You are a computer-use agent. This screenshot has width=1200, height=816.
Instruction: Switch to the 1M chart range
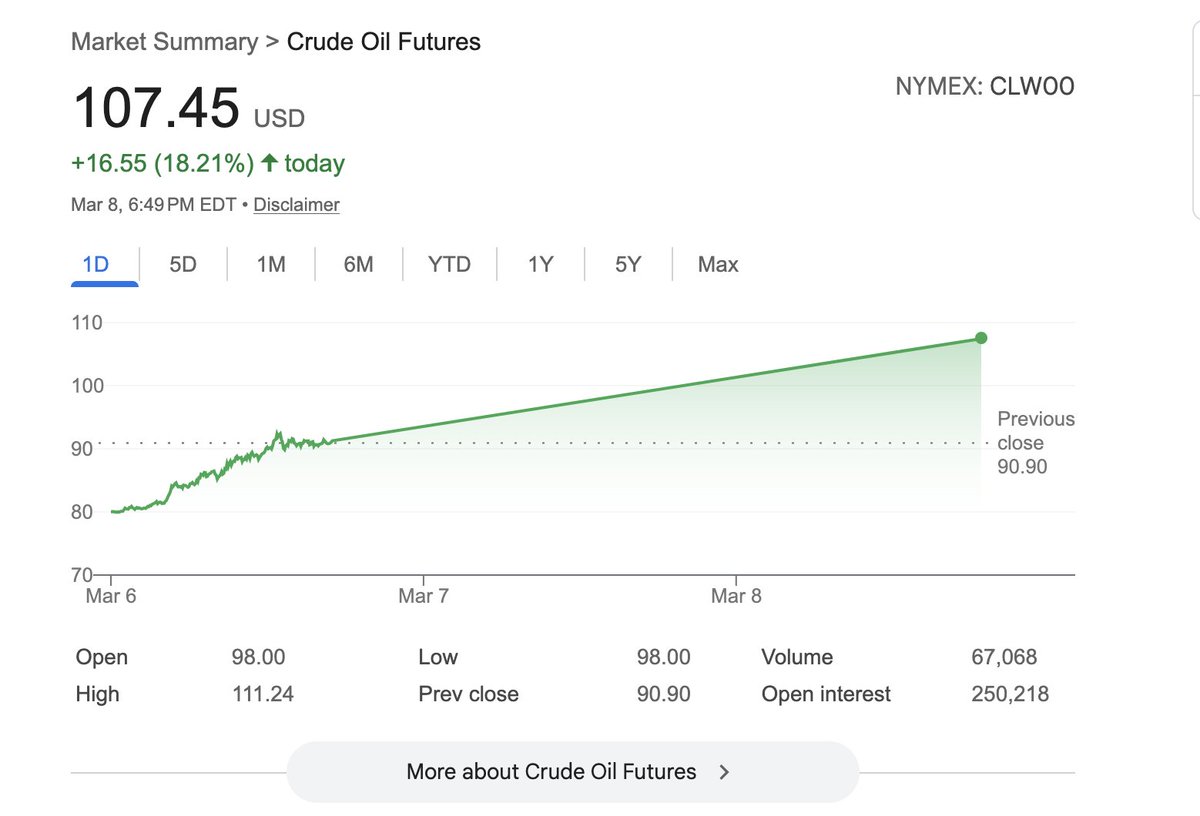tap(271, 265)
